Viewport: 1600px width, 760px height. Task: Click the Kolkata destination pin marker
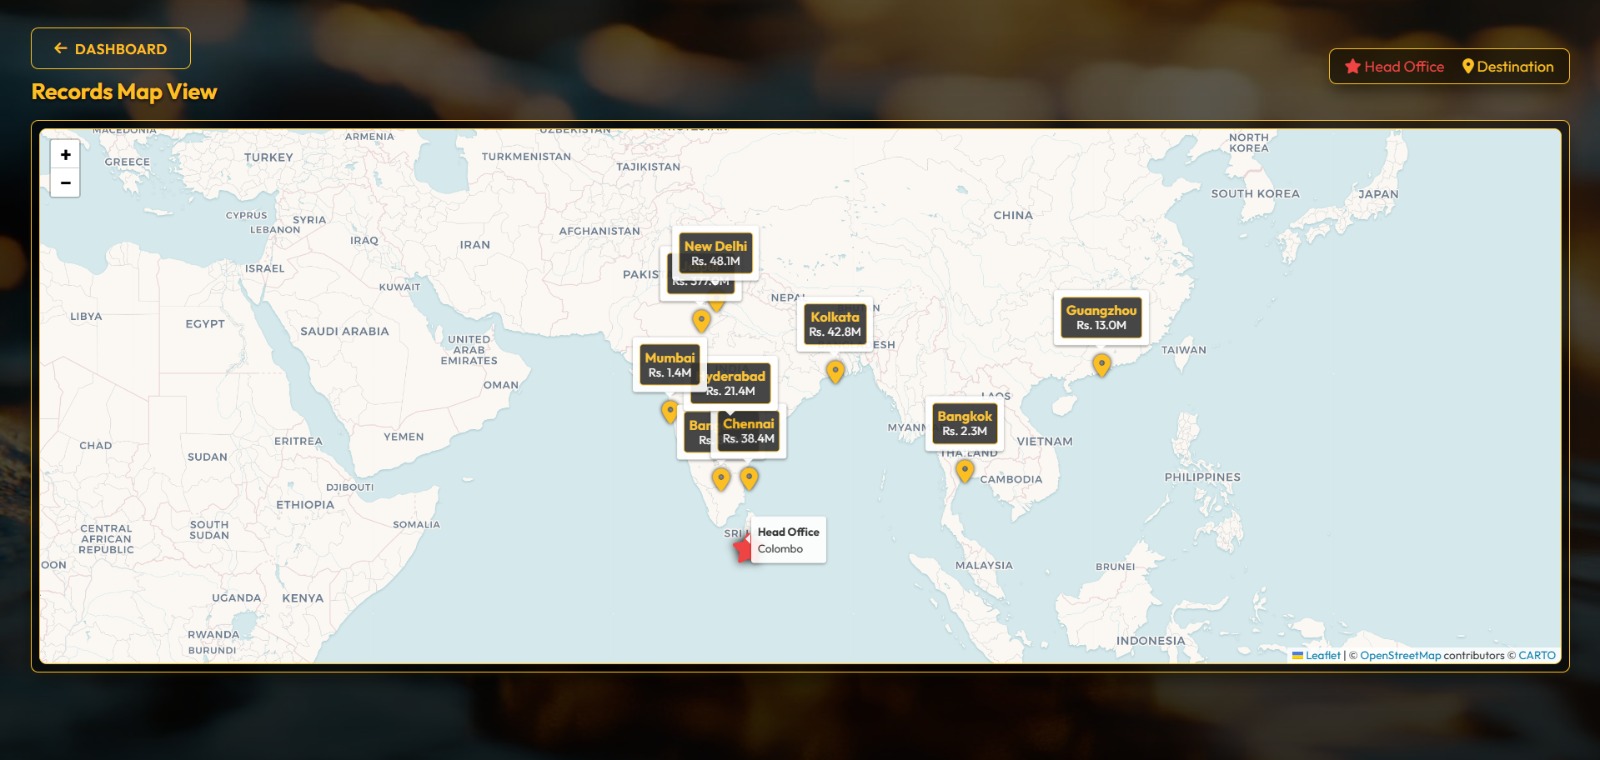835,372
